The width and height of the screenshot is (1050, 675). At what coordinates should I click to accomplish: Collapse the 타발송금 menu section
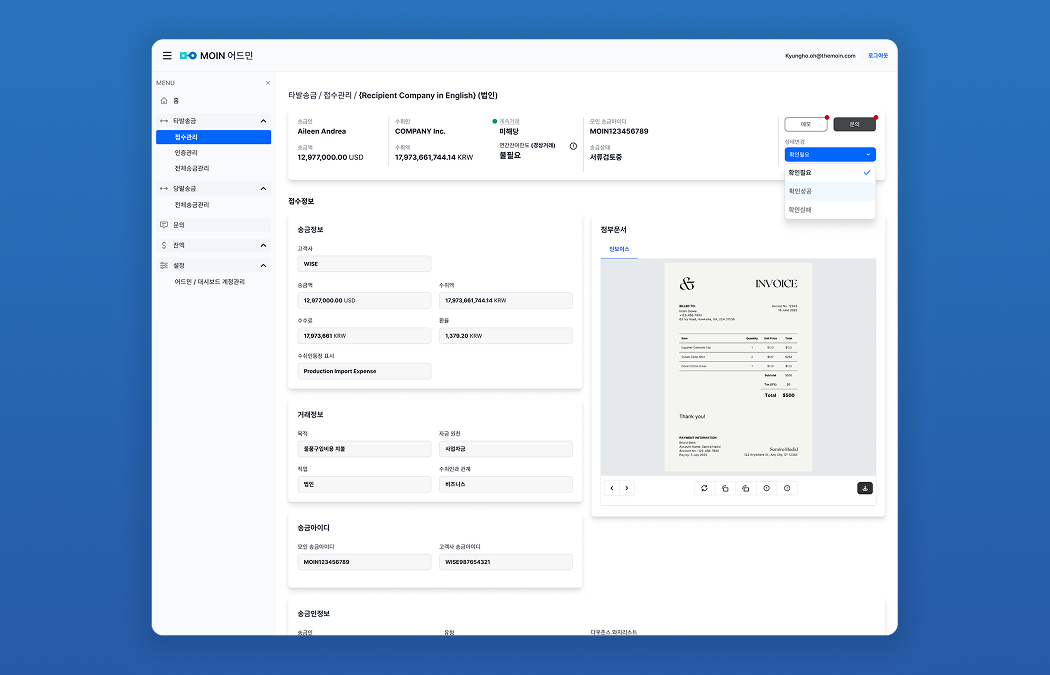pos(263,121)
